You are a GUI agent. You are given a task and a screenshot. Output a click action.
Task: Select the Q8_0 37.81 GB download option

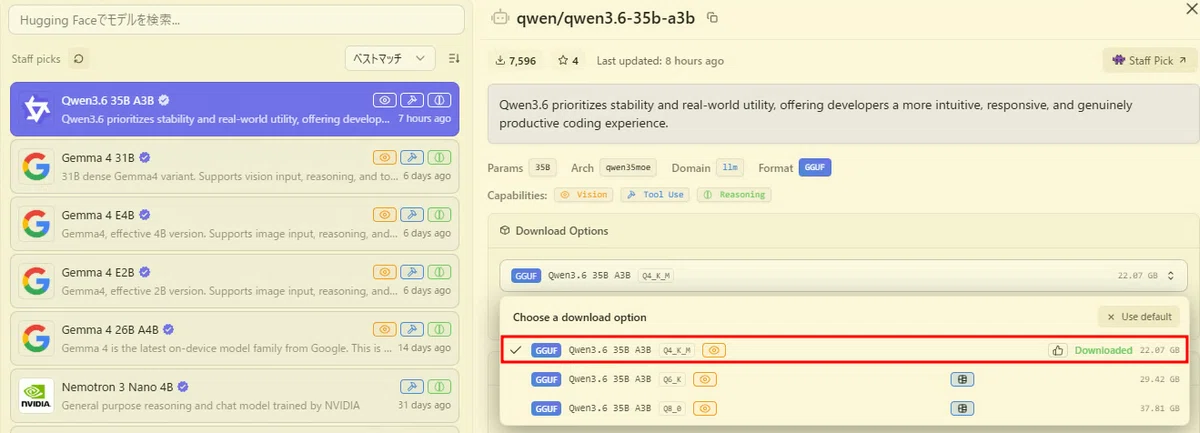[843, 408]
